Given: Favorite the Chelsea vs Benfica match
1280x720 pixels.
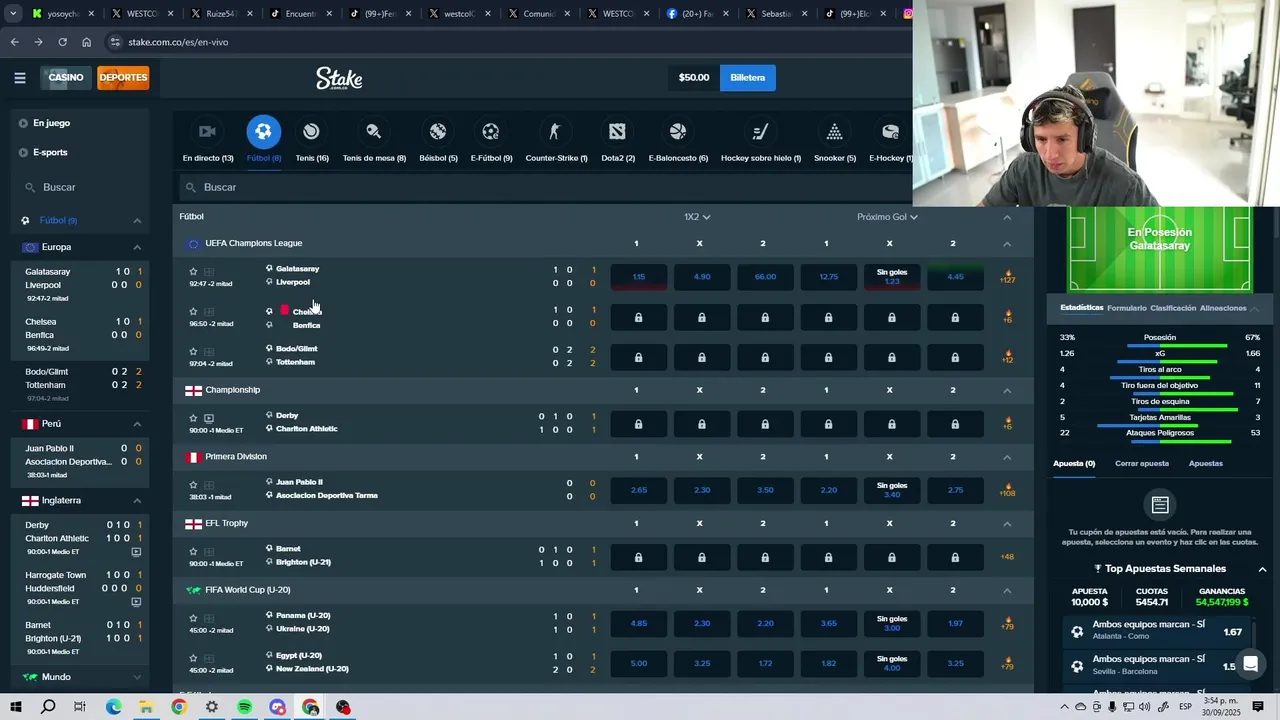Looking at the screenshot, I should pyautogui.click(x=193, y=311).
